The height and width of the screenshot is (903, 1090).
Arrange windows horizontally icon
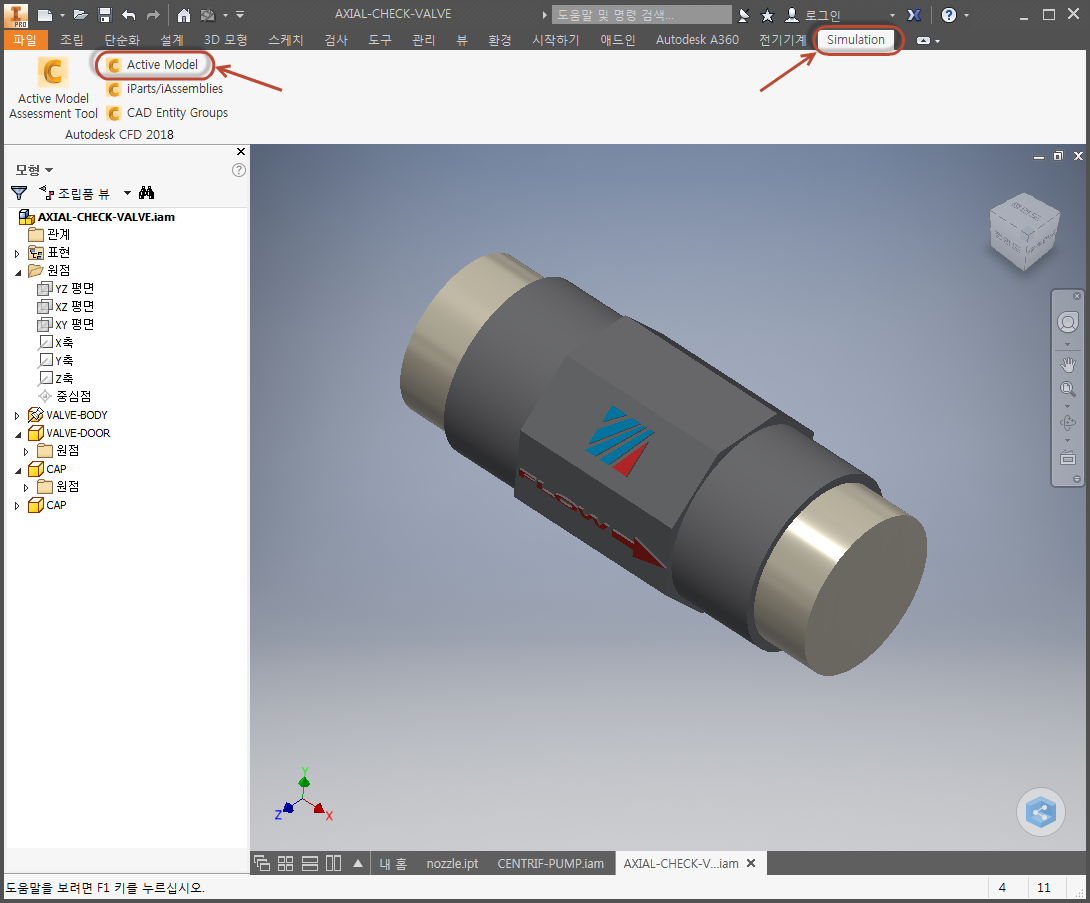[310, 863]
